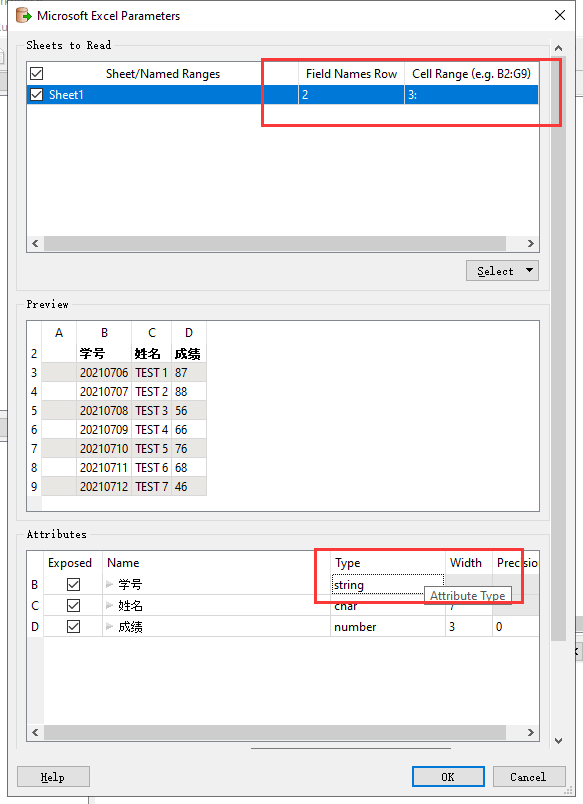Image resolution: width=583 pixels, height=804 pixels.
Task: Click attribute row letter D
Action: [35, 627]
